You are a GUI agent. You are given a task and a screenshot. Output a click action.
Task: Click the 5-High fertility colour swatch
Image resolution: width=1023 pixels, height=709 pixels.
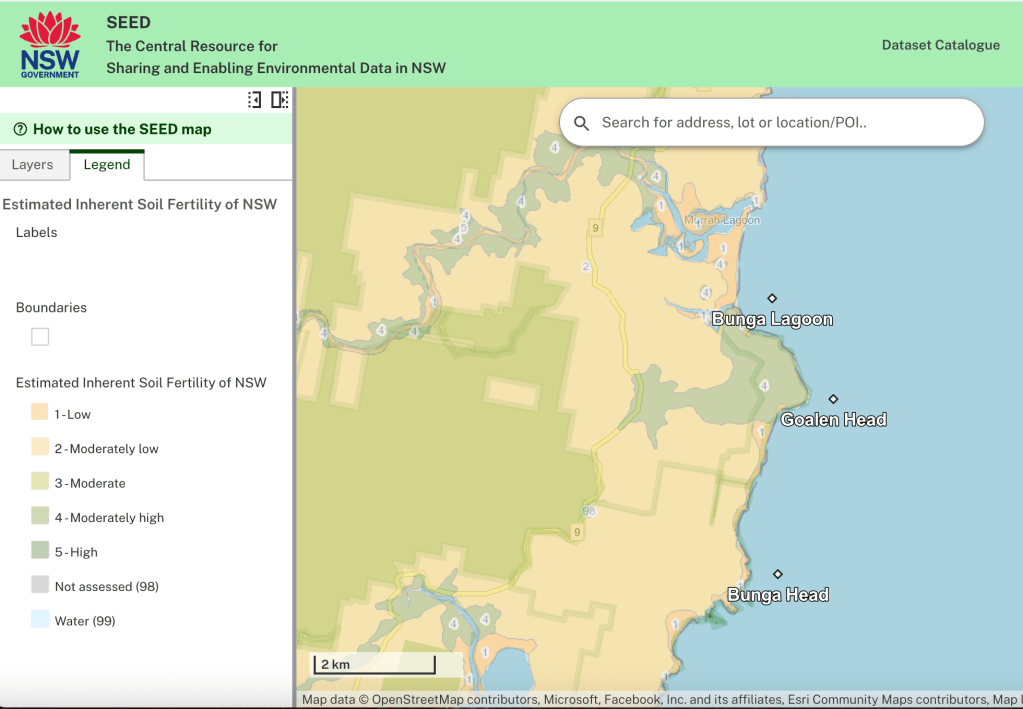(x=40, y=550)
